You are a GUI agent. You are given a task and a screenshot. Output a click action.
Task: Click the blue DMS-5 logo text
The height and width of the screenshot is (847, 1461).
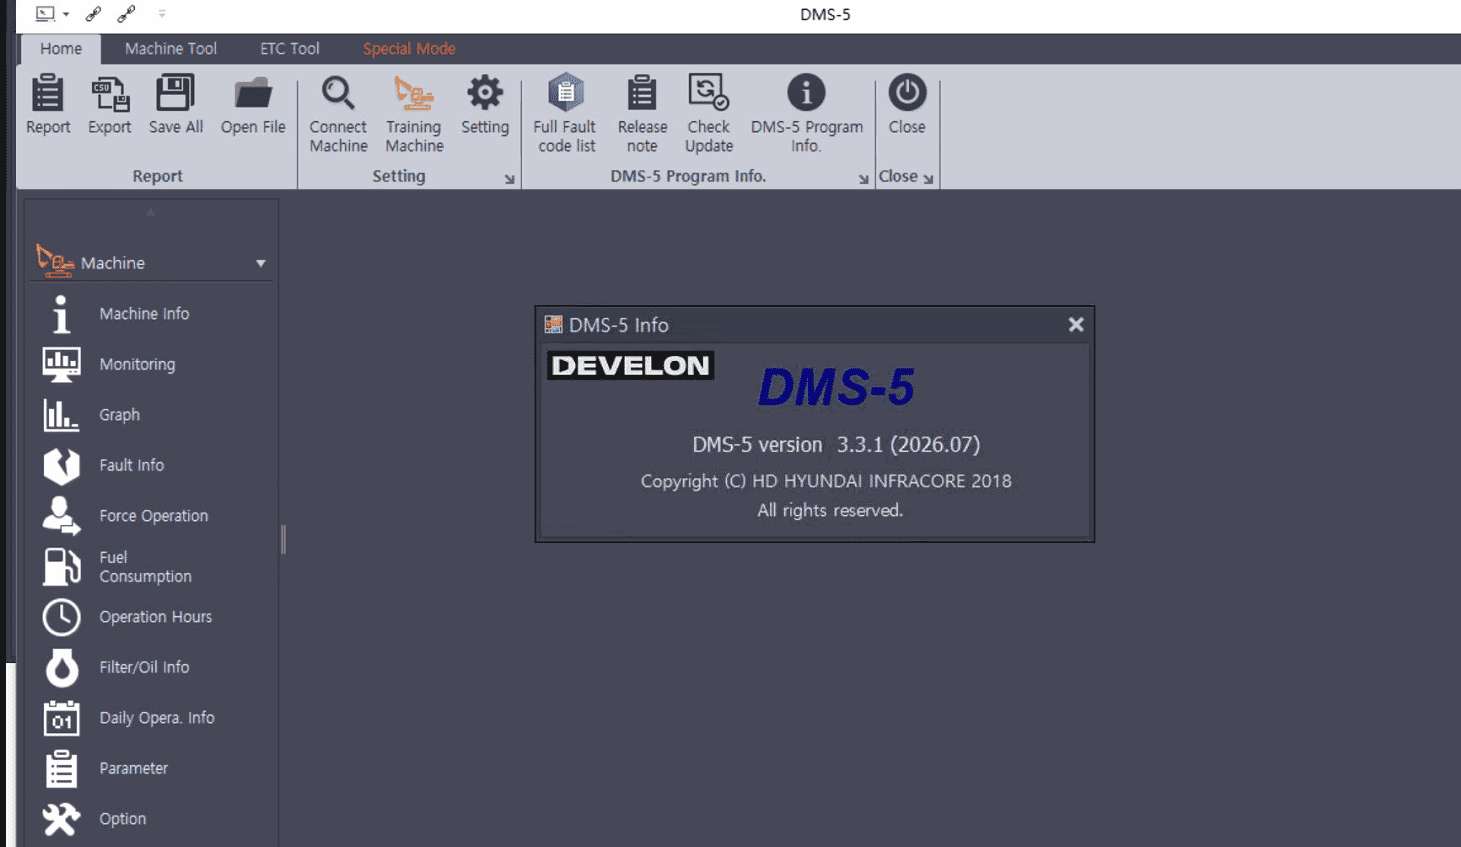click(836, 387)
